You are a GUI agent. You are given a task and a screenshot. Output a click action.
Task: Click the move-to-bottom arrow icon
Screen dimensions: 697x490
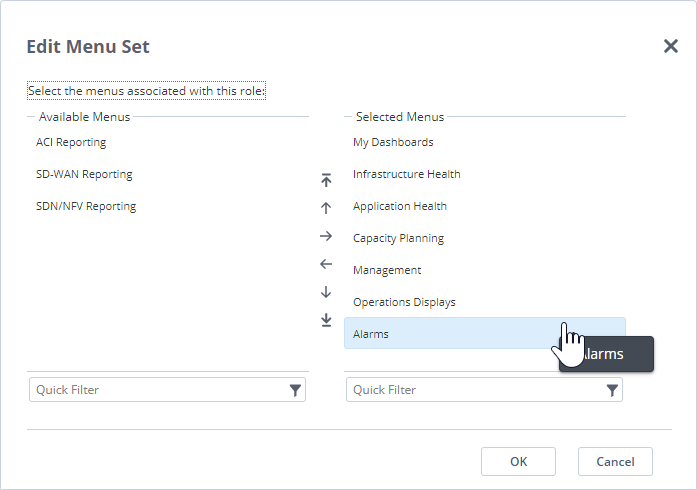[326, 320]
